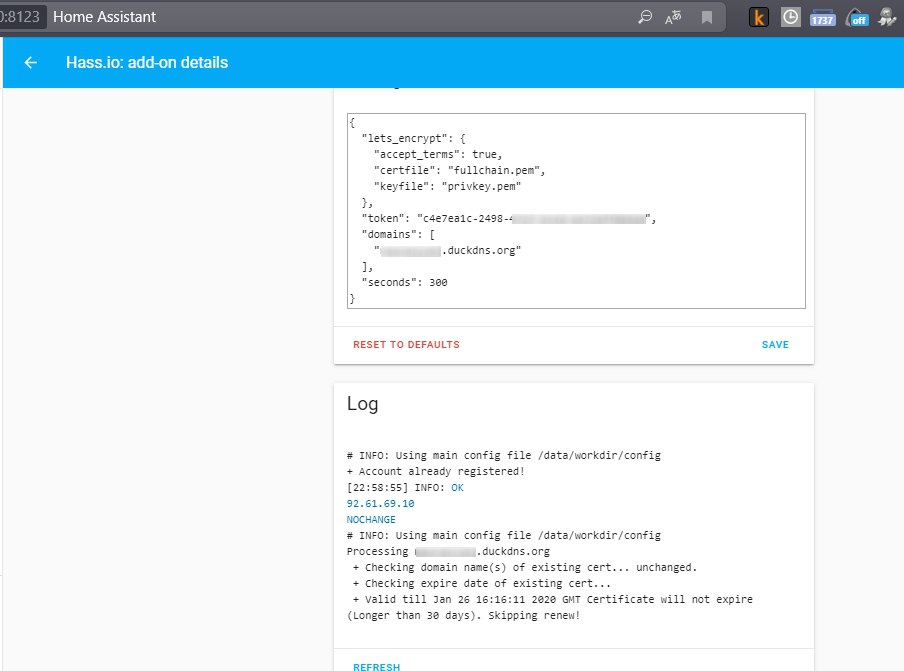Click the '92.61.69.10' IP in log

(381, 504)
